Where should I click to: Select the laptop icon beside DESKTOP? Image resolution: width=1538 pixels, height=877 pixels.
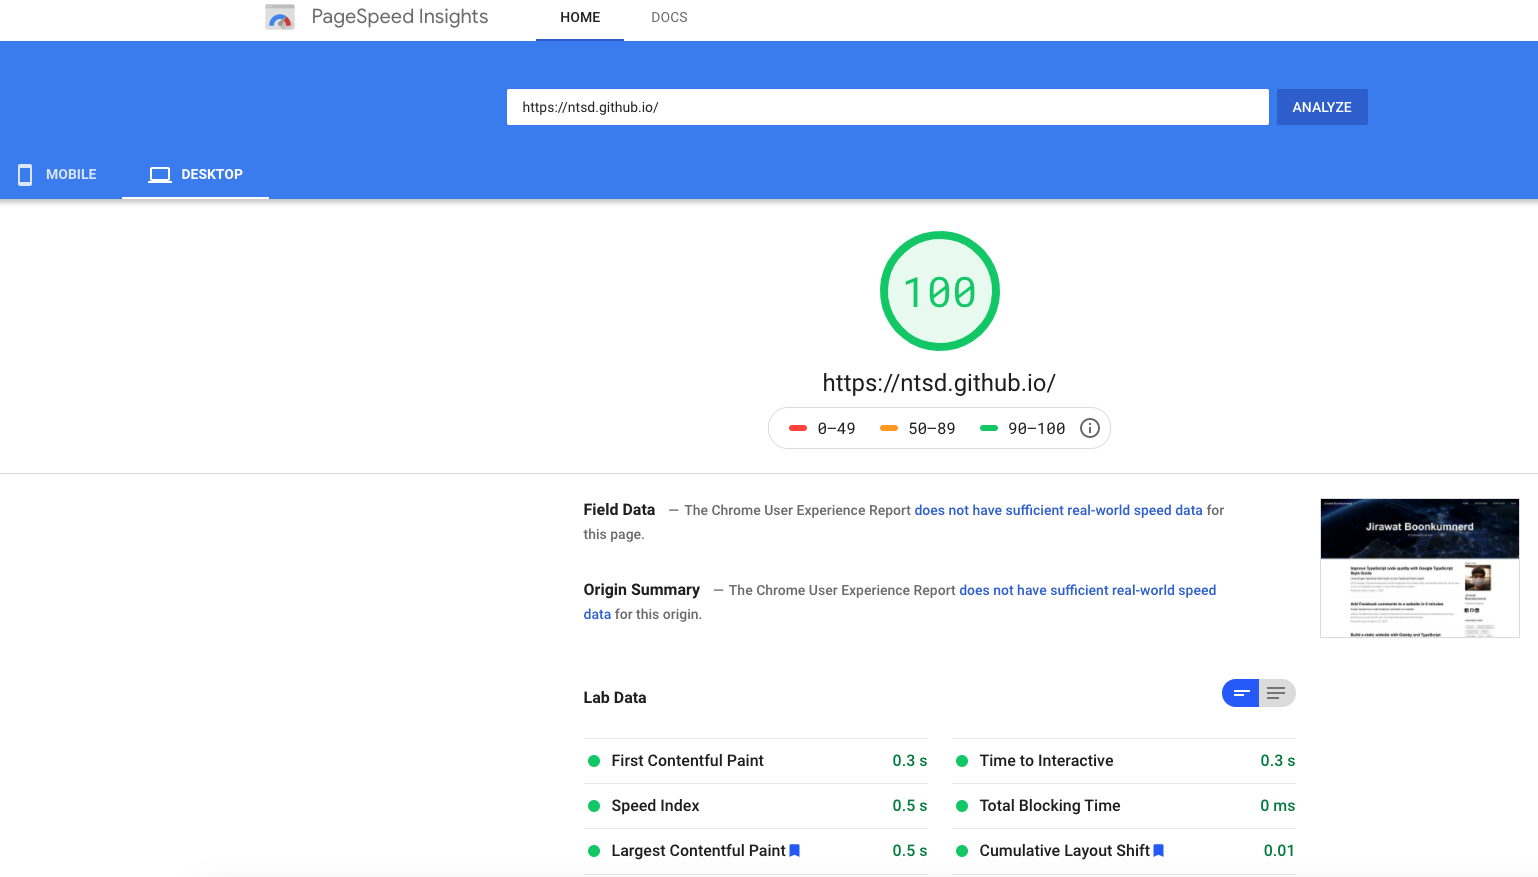159,174
